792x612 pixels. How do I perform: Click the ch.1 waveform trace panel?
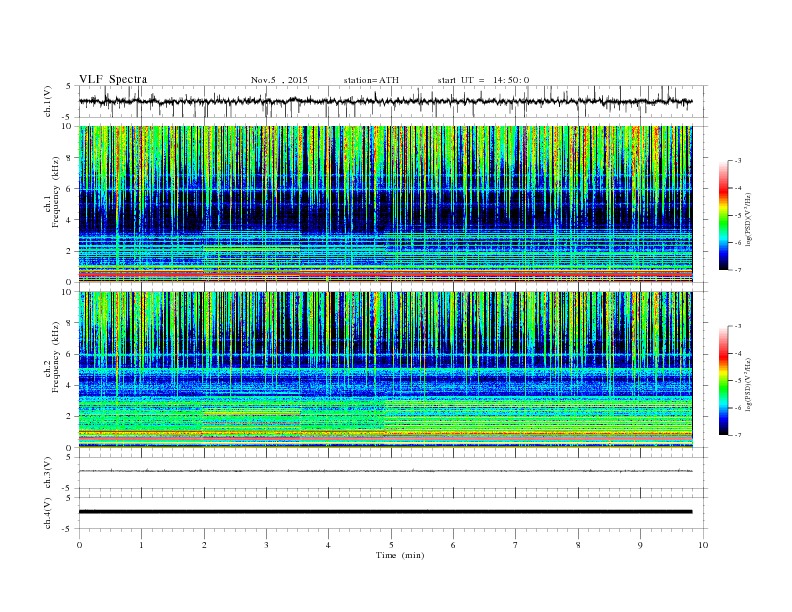coord(393,101)
